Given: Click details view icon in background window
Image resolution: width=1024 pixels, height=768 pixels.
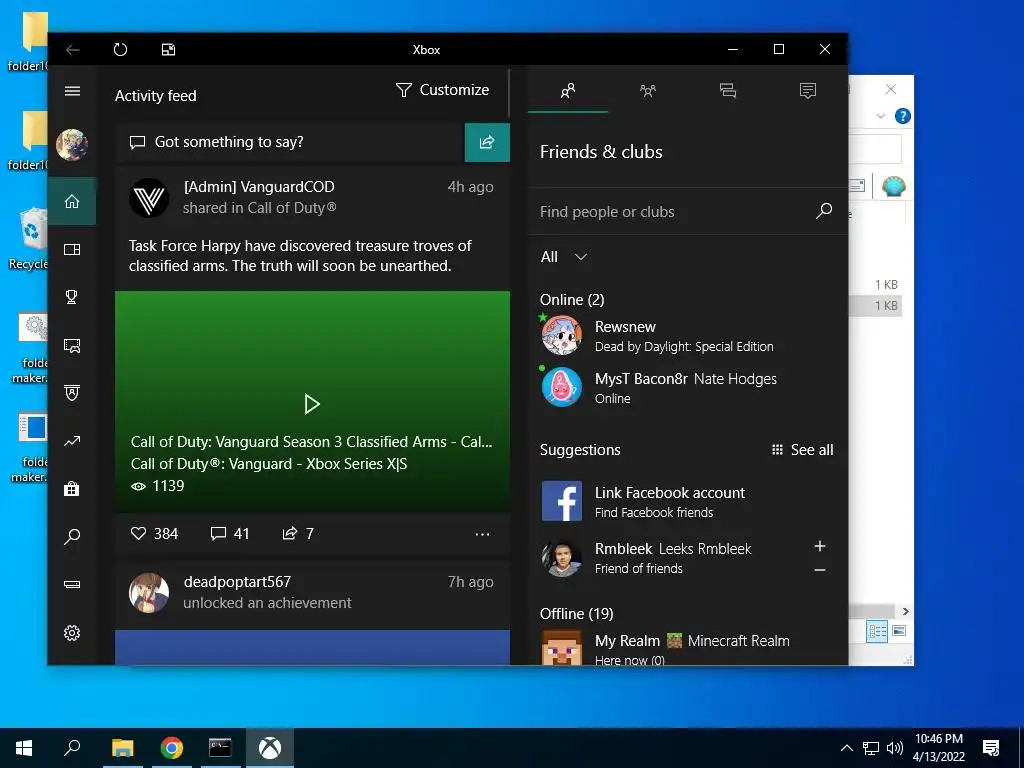Looking at the screenshot, I should (x=878, y=631).
